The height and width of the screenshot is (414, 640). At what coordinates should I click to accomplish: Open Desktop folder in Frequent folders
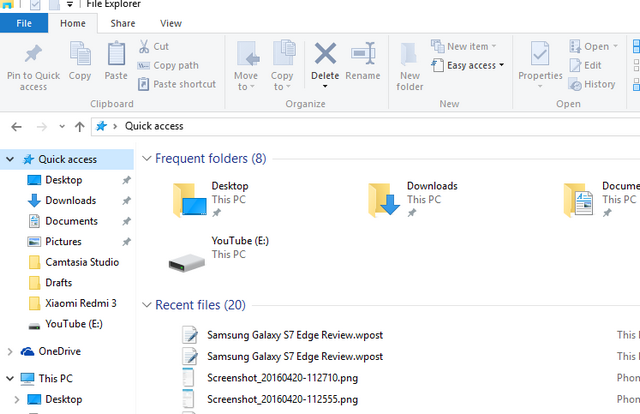(x=211, y=200)
